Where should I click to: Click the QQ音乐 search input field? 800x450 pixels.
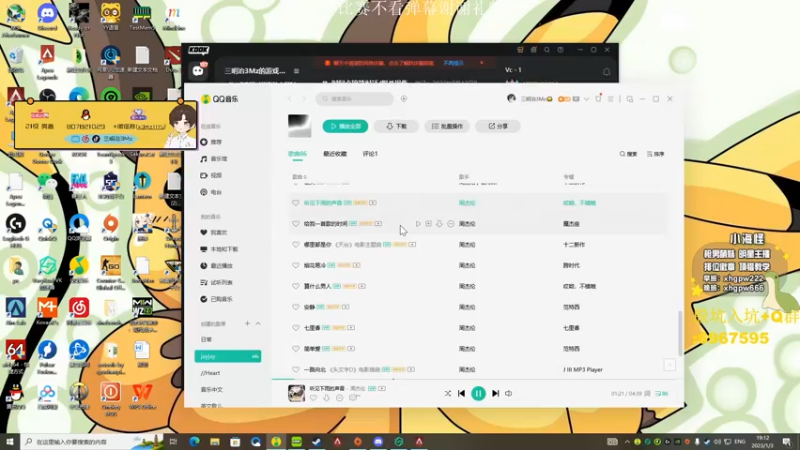(355, 98)
